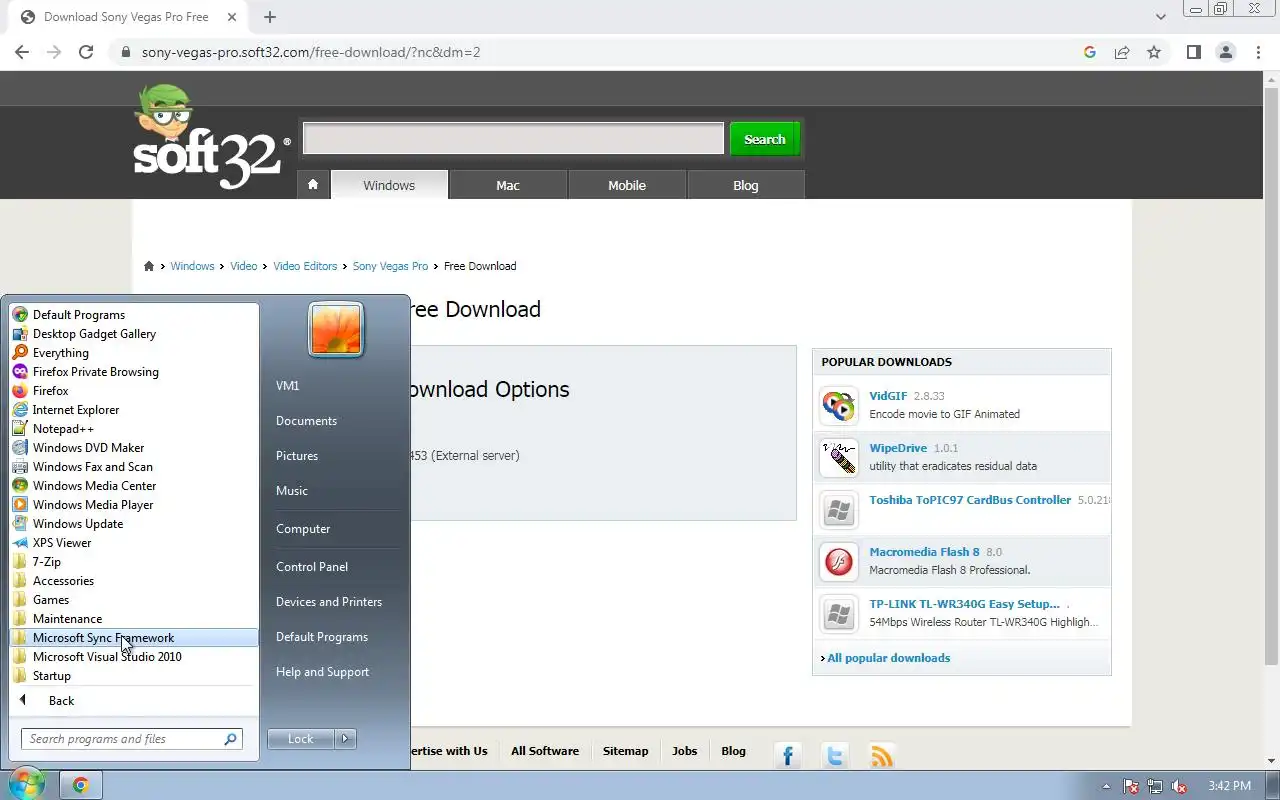Image resolution: width=1280 pixels, height=800 pixels.
Task: Click the Chrome taskbar icon
Action: pos(81,786)
